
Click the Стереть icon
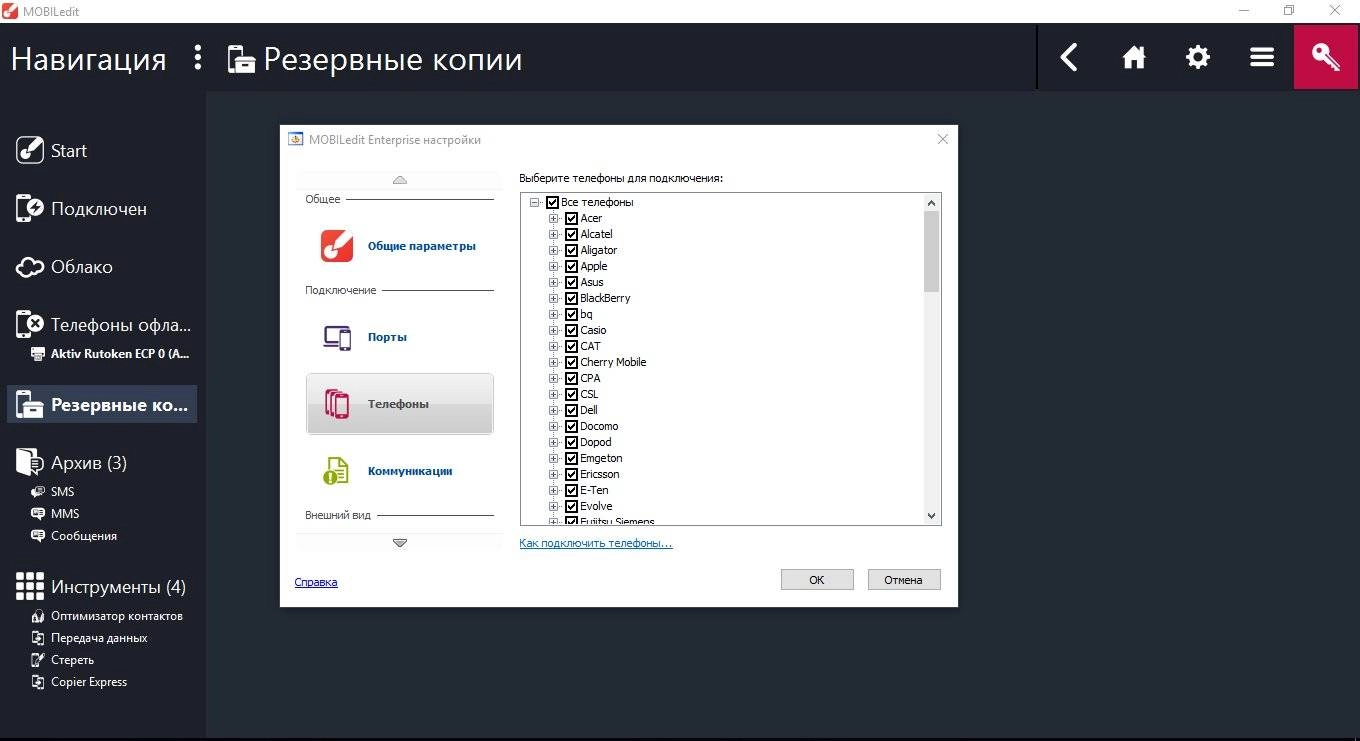tap(38, 660)
